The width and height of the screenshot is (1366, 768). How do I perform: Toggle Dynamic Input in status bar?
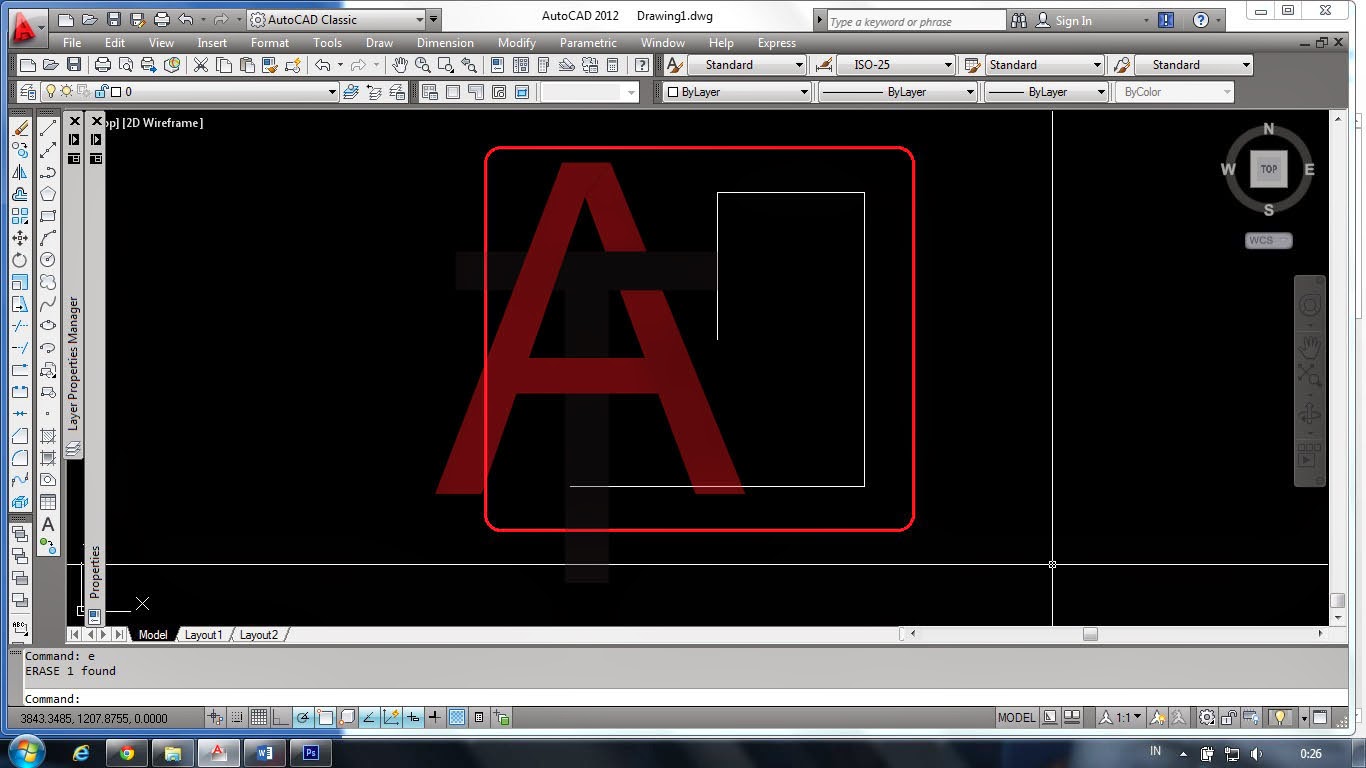pos(413,718)
